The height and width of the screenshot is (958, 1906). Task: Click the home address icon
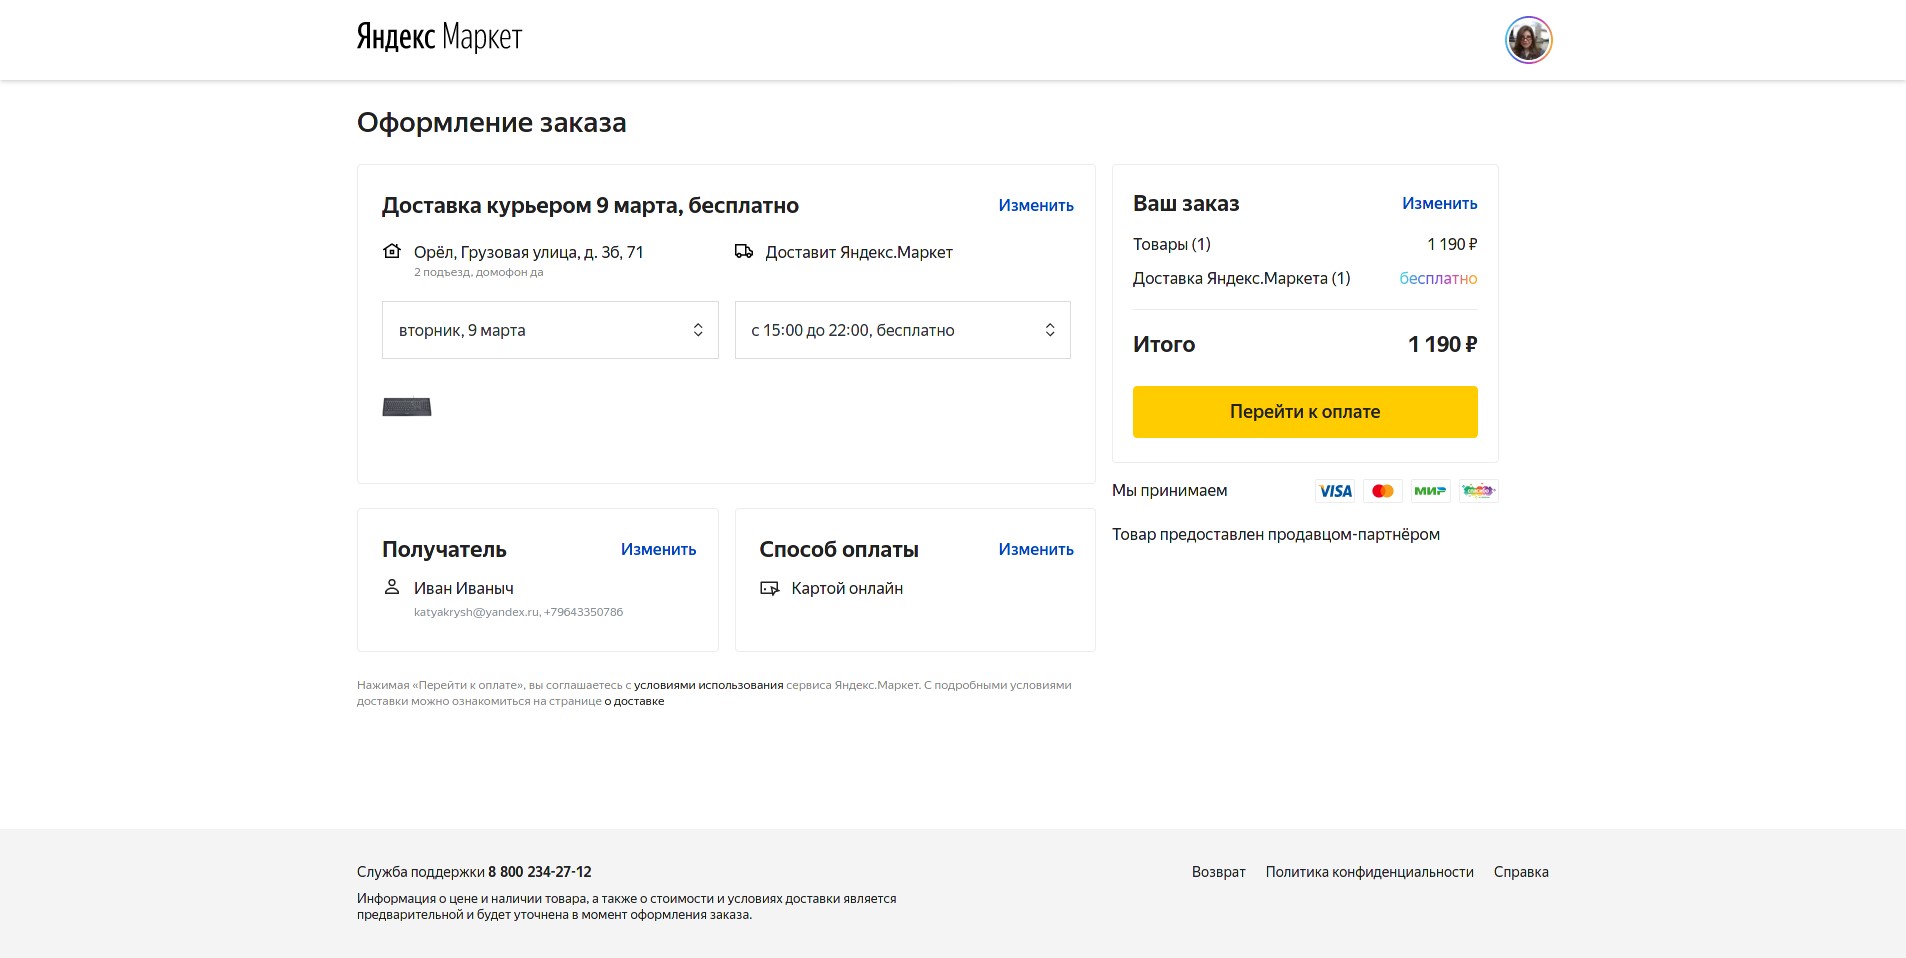tap(392, 251)
